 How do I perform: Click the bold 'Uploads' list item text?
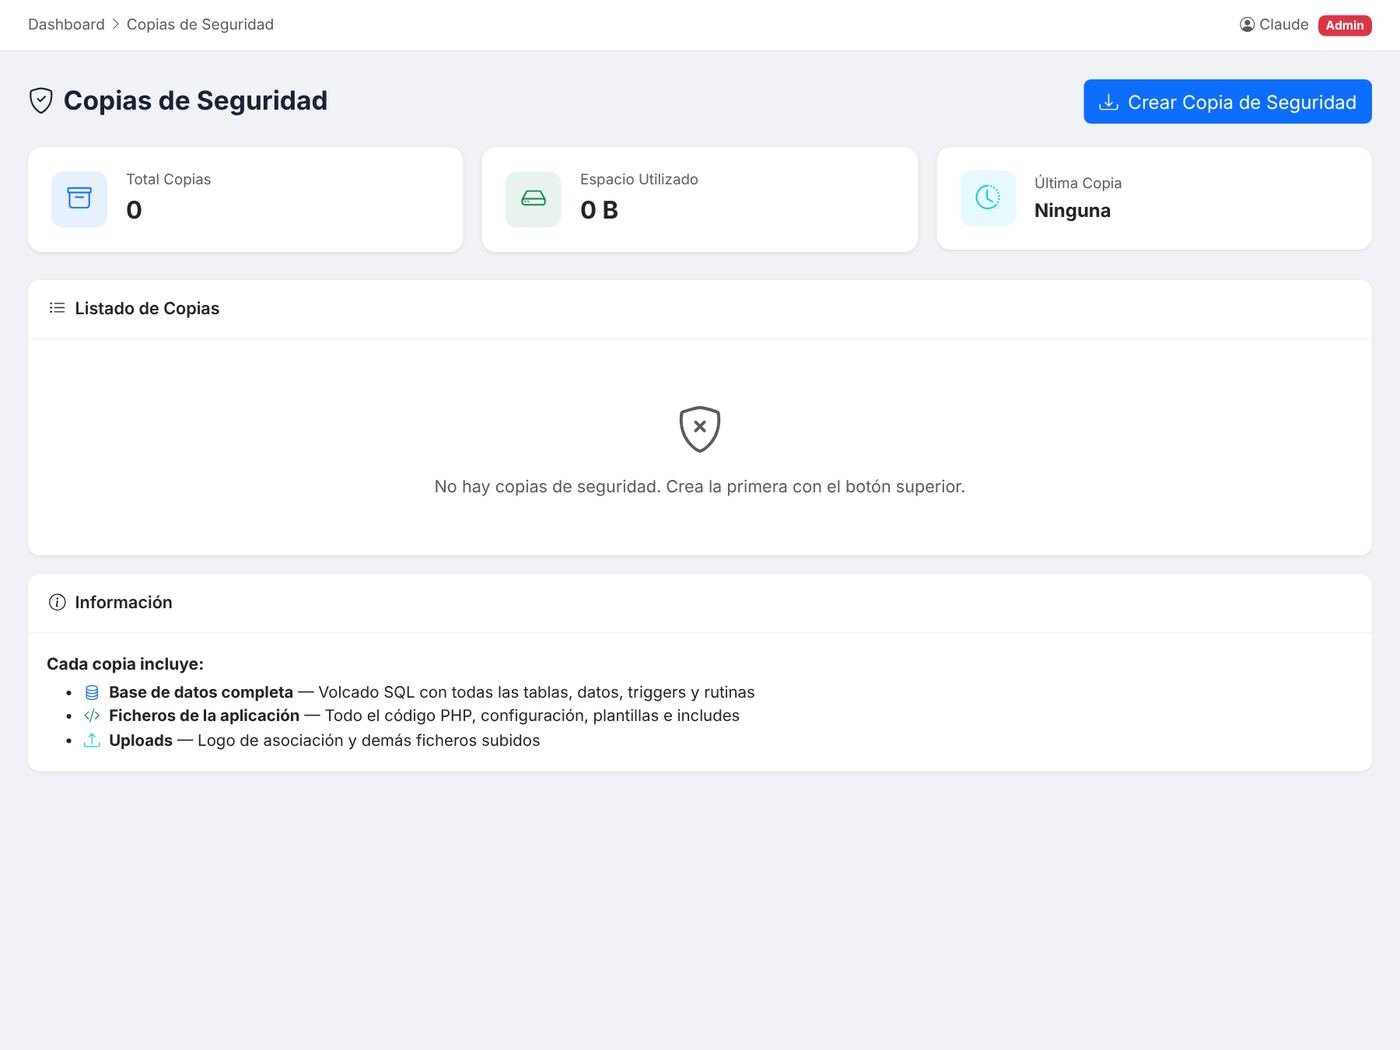[x=141, y=740]
